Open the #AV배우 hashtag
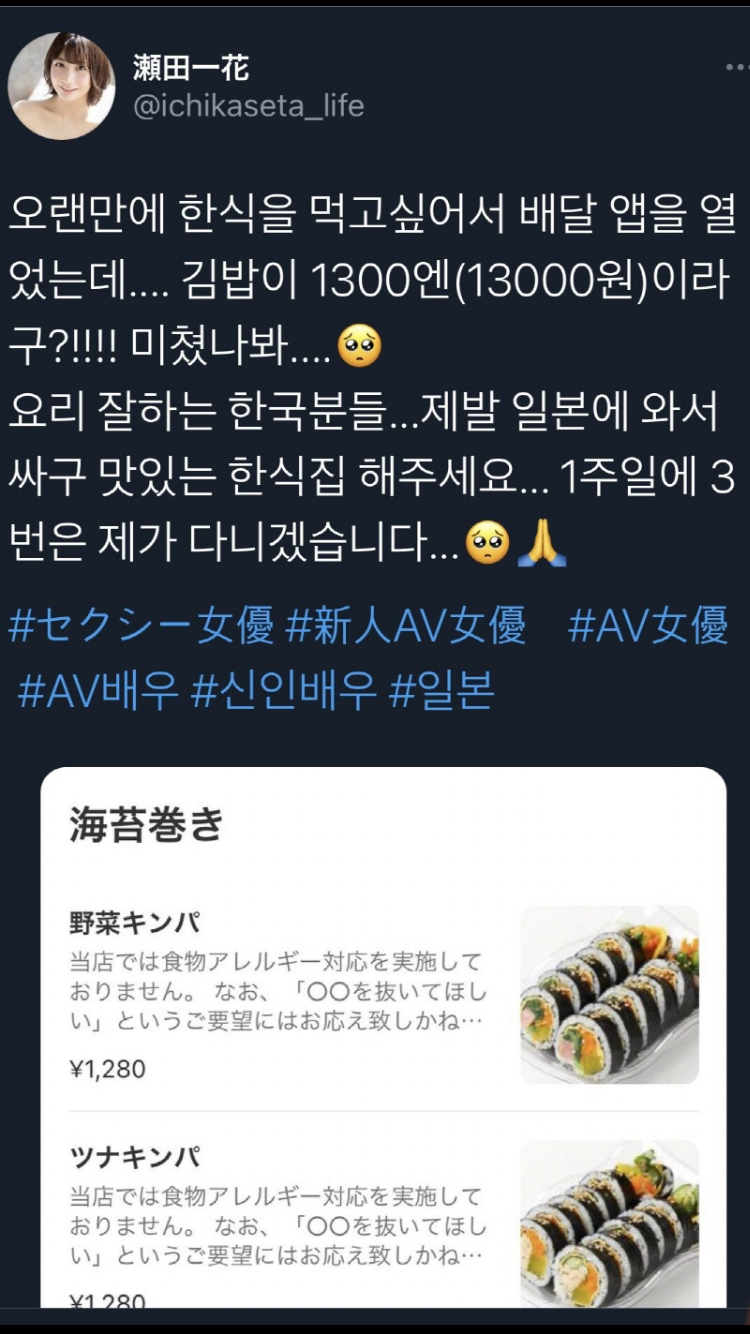Viewport: 750px width, 1334px height. [98, 690]
